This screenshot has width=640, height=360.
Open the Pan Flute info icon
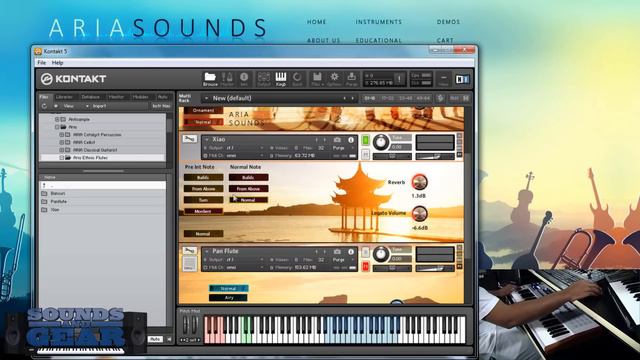click(351, 251)
